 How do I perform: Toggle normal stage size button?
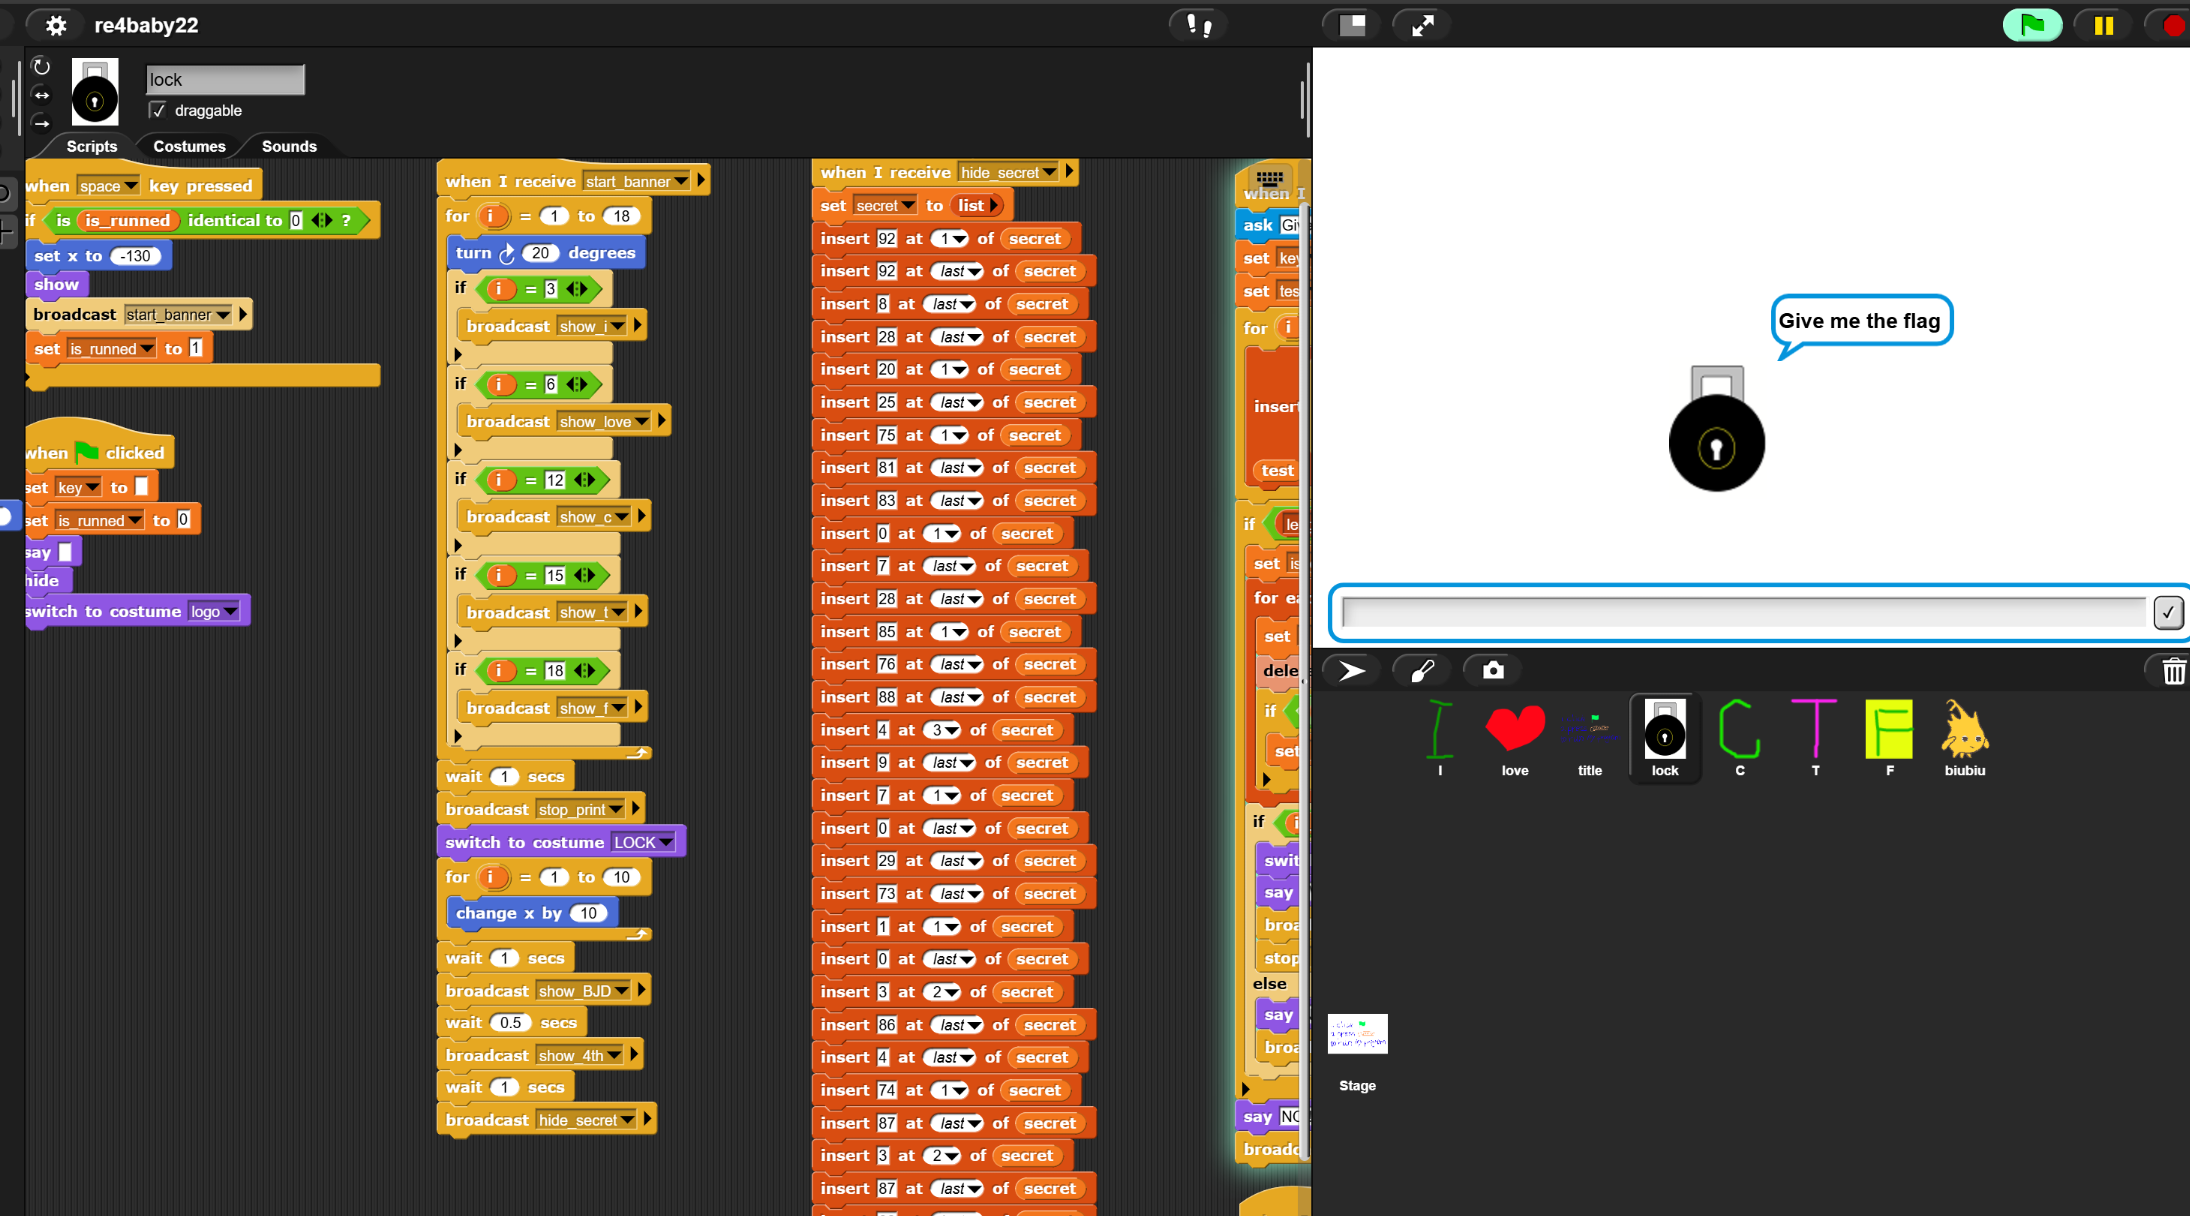click(1352, 25)
